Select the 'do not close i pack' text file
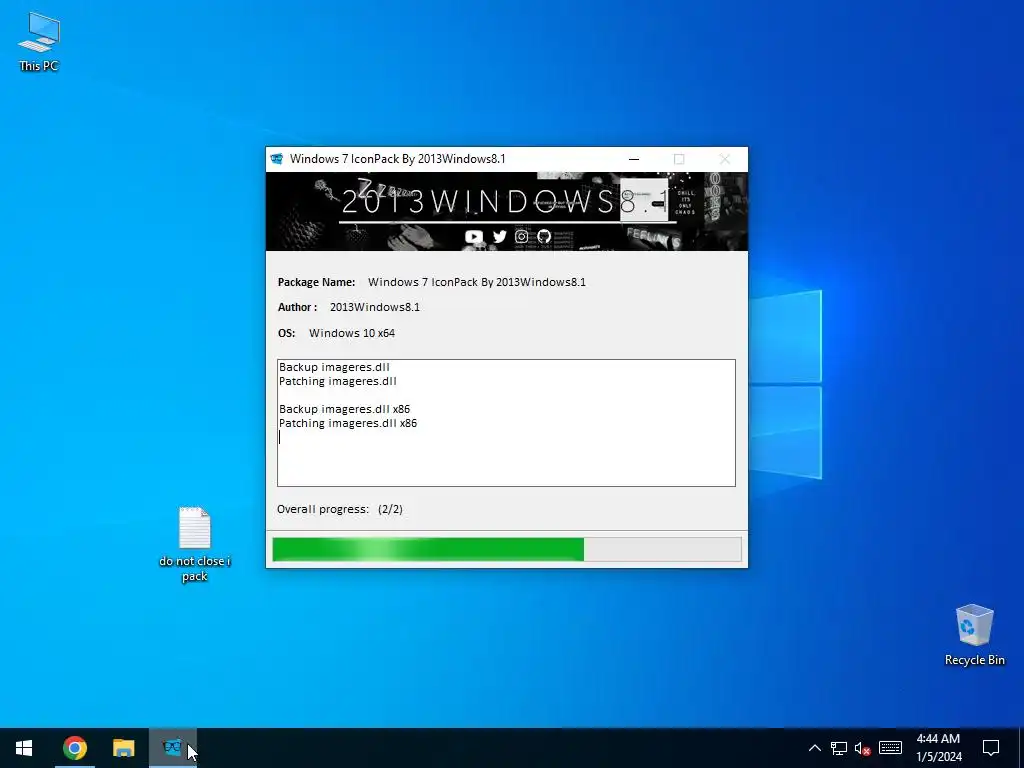The width and height of the screenshot is (1024, 768). 195,543
